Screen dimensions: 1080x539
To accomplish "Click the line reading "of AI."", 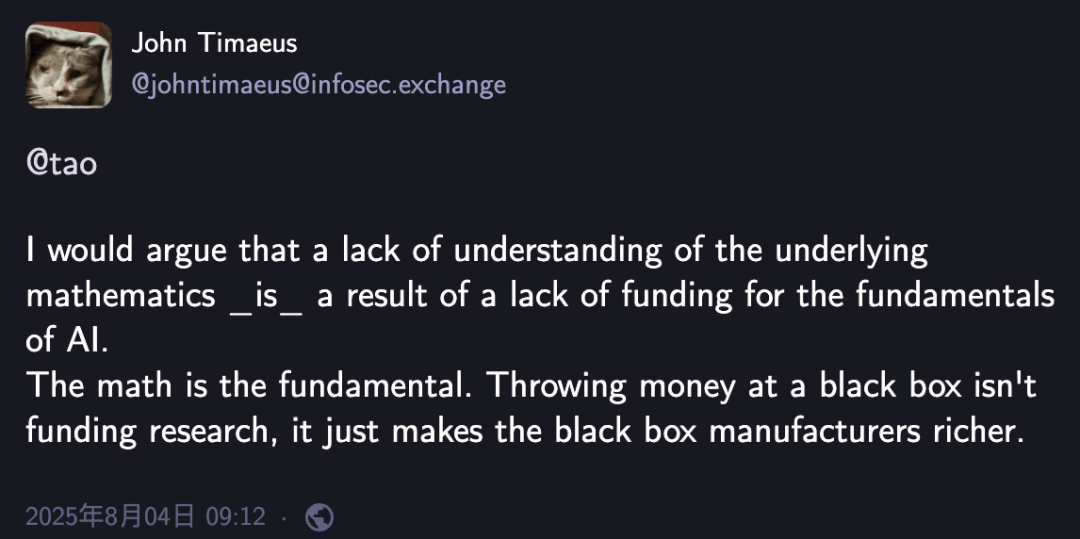I will tap(67, 341).
